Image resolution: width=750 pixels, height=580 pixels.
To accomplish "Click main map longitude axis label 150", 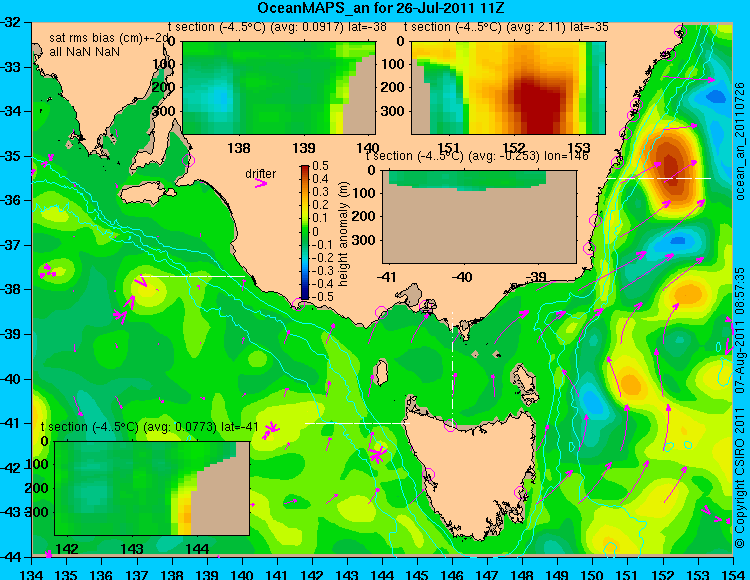I will (x=592, y=574).
